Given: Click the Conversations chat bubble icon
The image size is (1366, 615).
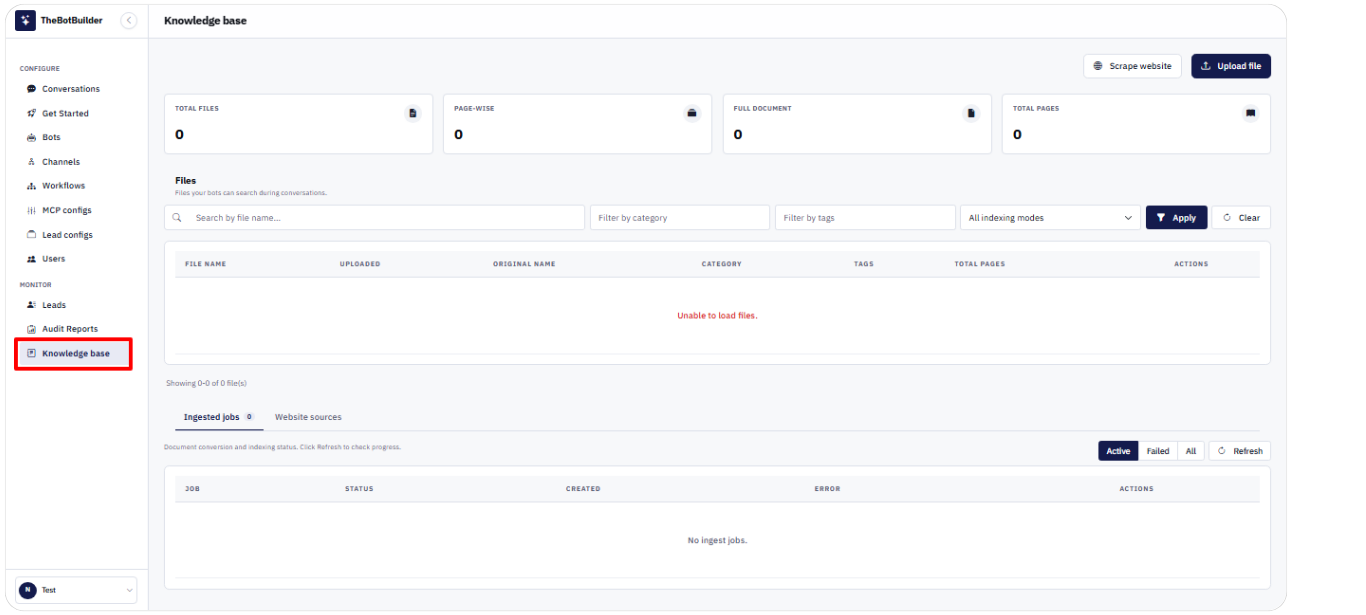Looking at the screenshot, I should pos(32,89).
